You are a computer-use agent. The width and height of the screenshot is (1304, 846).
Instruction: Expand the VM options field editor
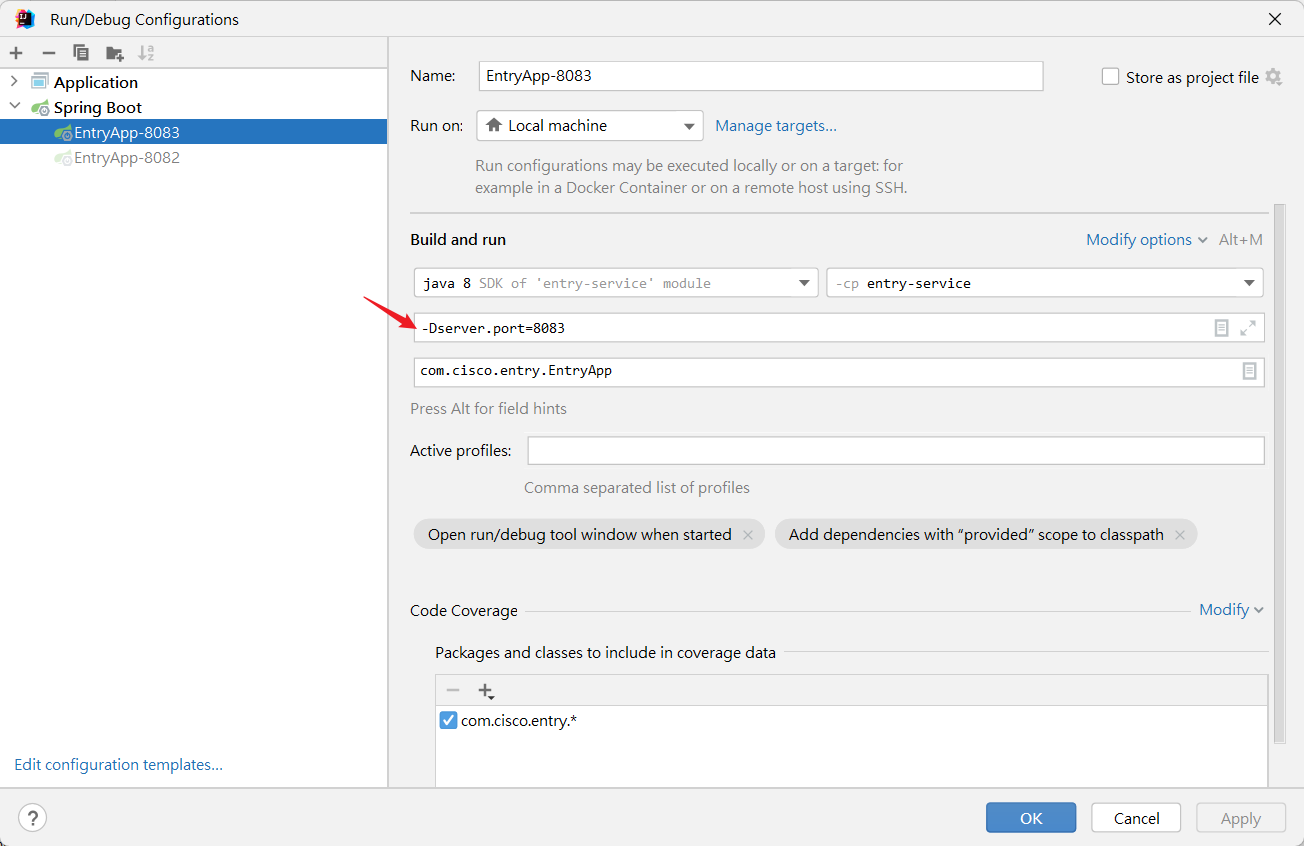coord(1248,328)
